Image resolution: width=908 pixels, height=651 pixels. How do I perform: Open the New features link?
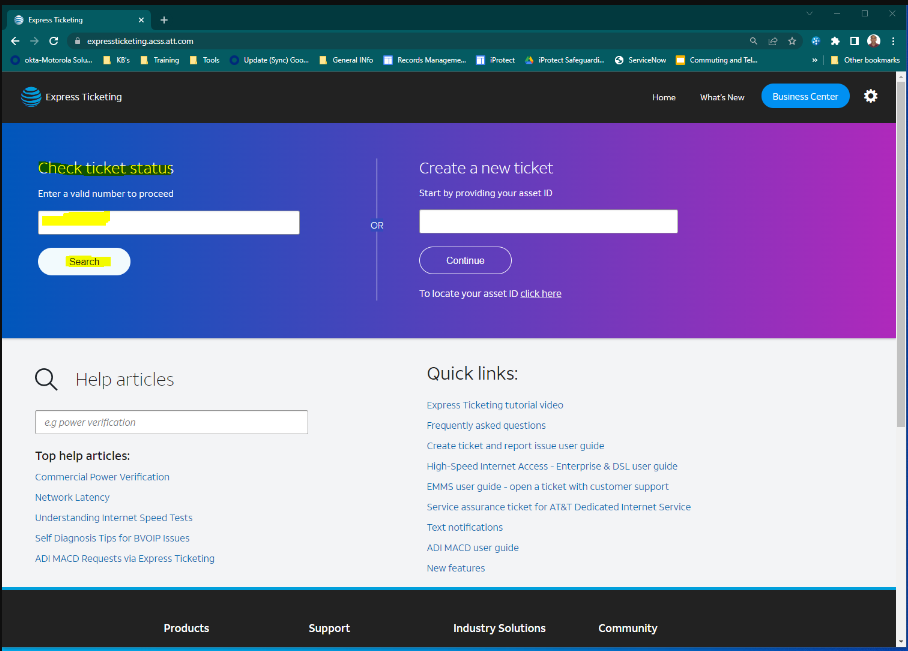click(456, 568)
